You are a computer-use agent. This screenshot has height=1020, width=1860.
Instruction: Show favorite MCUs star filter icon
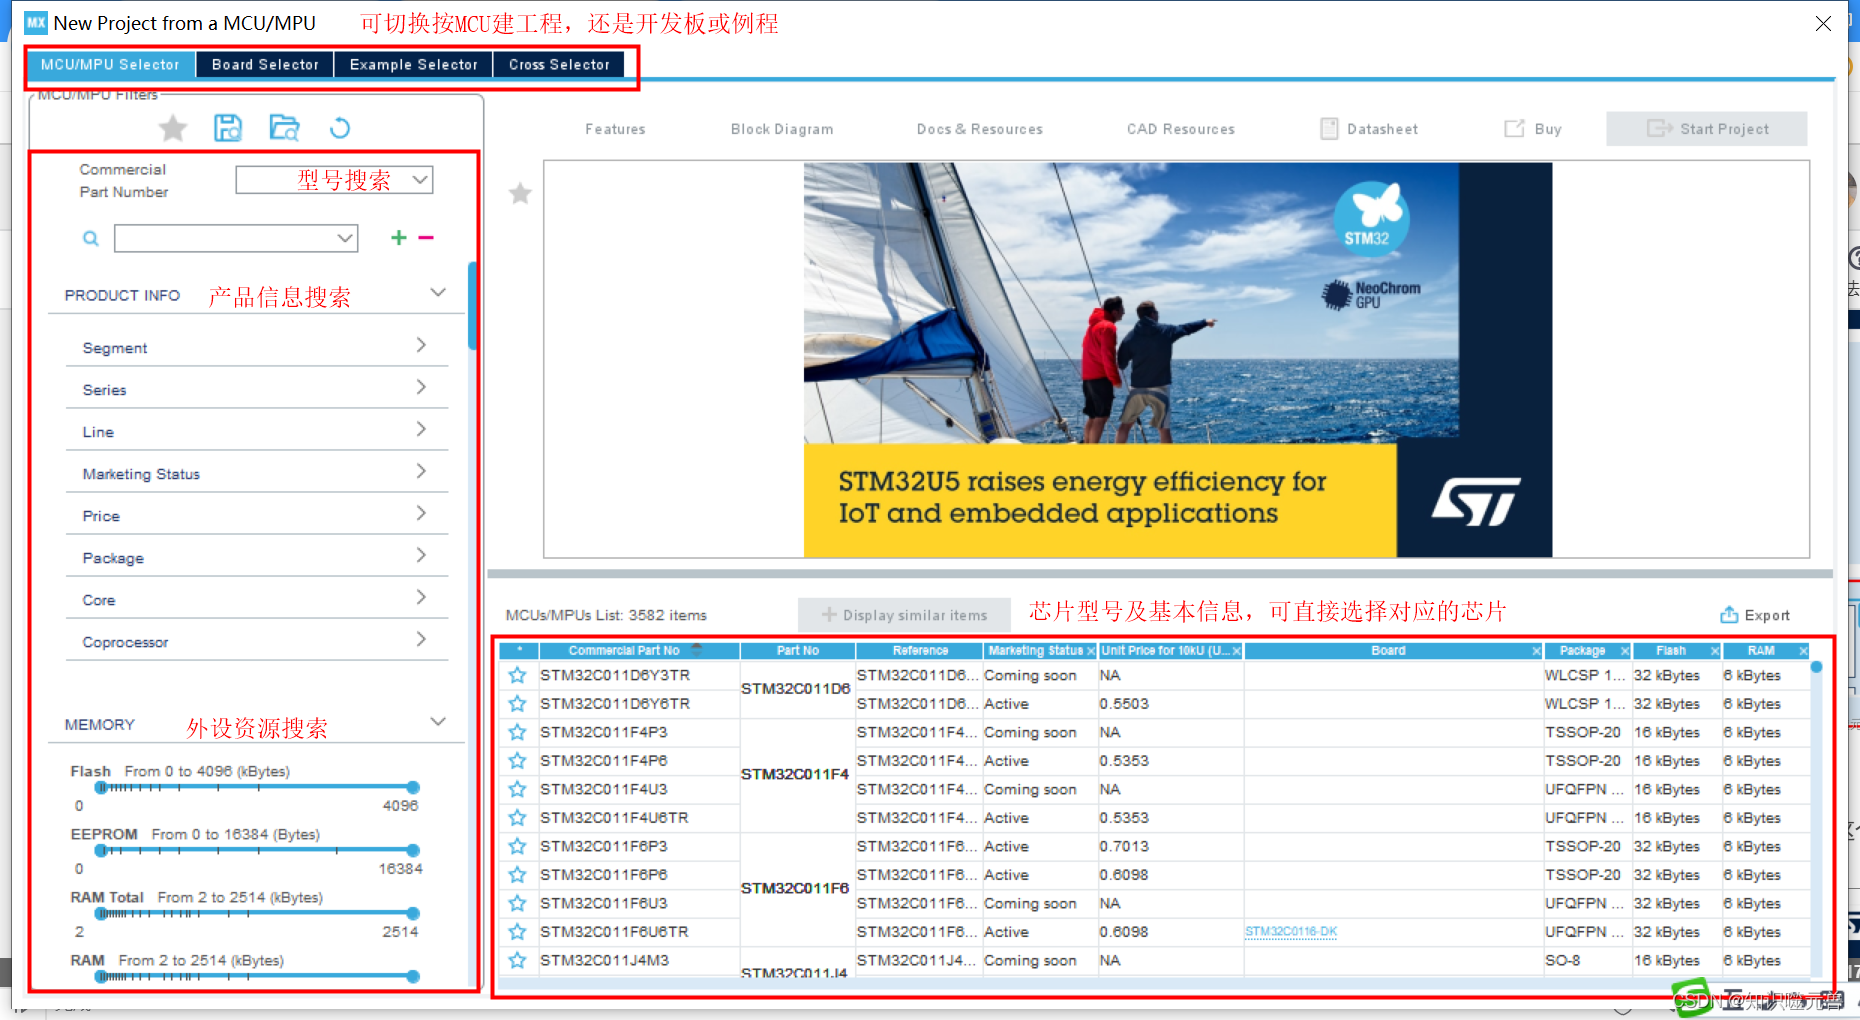[173, 128]
